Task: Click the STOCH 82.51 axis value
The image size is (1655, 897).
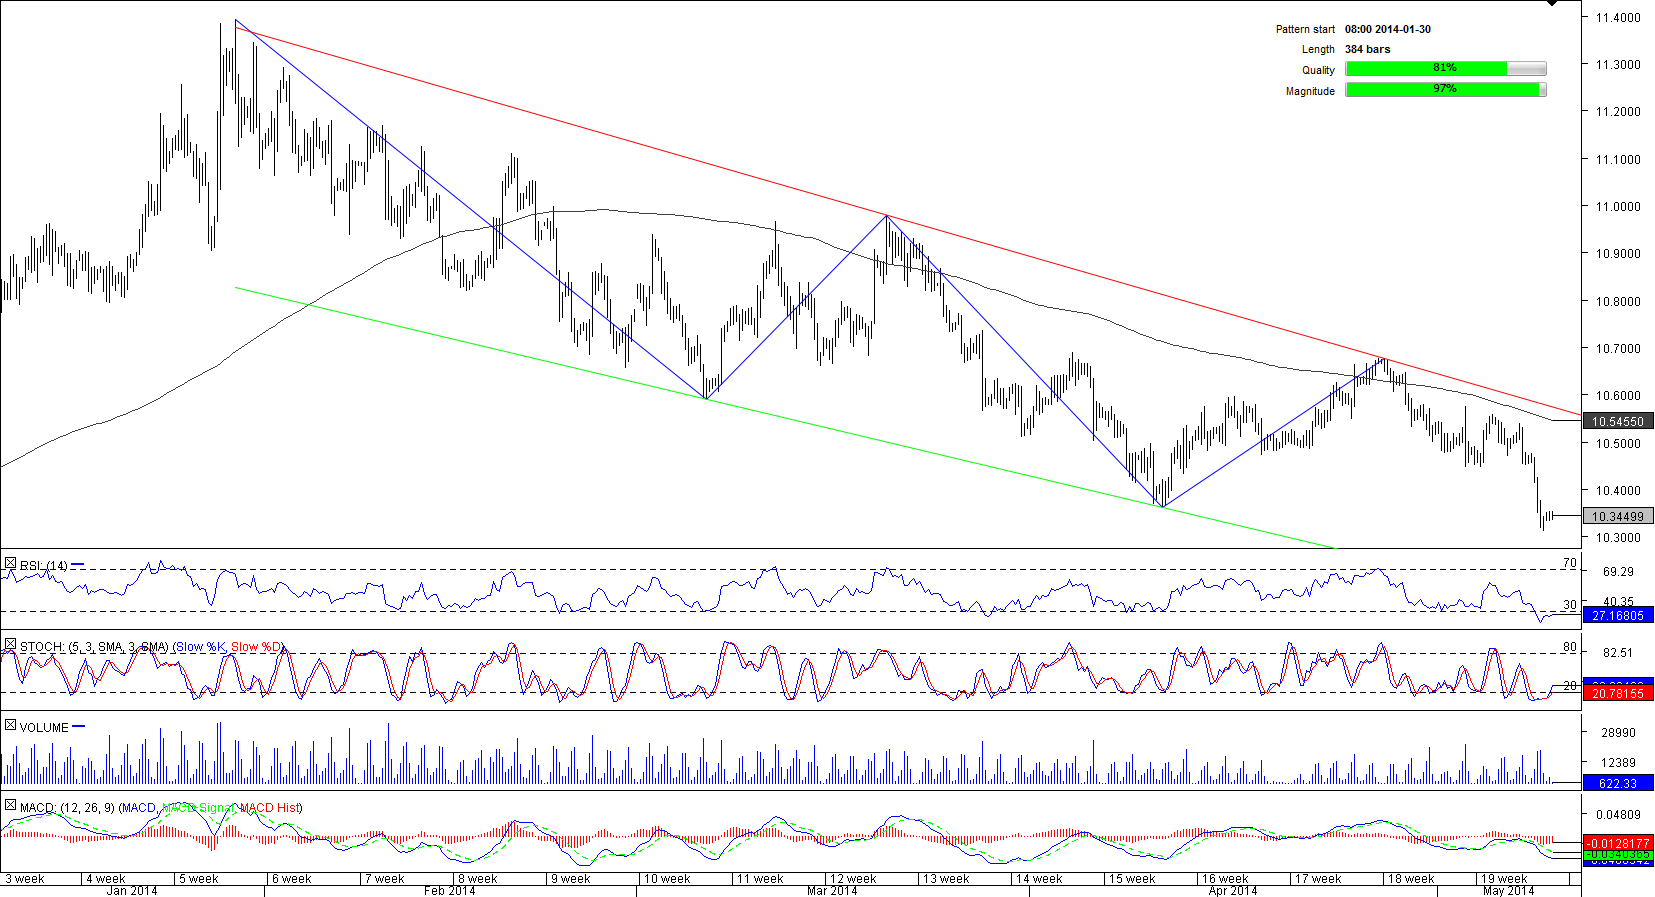Action: (1618, 653)
